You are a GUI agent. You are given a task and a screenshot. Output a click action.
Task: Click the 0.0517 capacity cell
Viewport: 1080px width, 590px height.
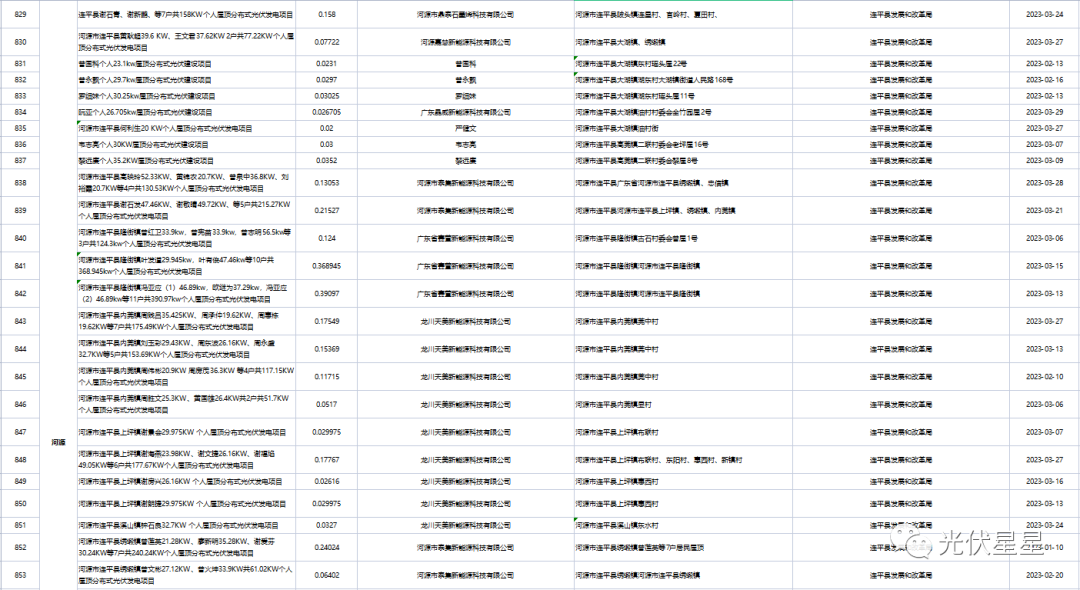327,404
